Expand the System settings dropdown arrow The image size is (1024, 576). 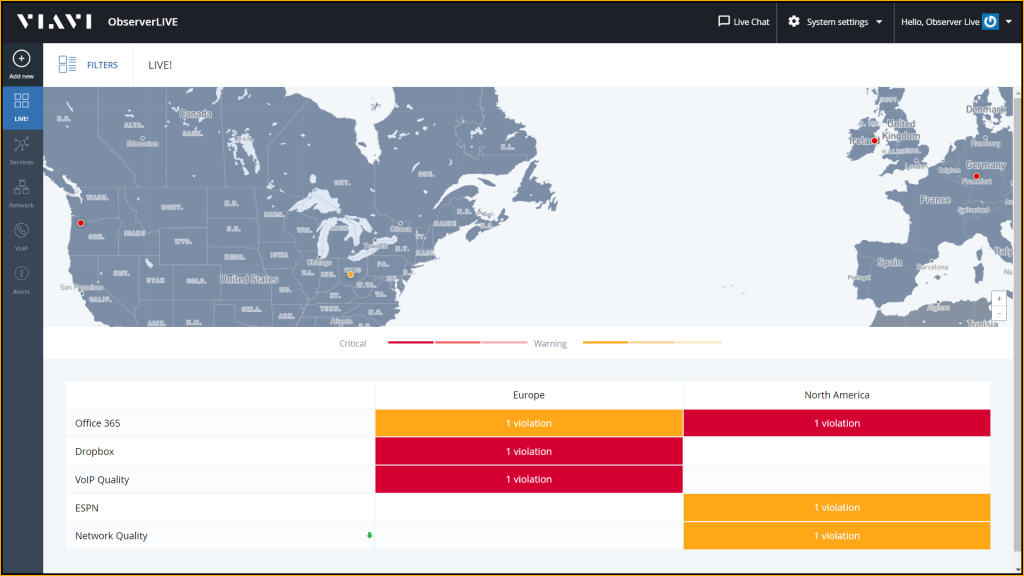tap(879, 22)
